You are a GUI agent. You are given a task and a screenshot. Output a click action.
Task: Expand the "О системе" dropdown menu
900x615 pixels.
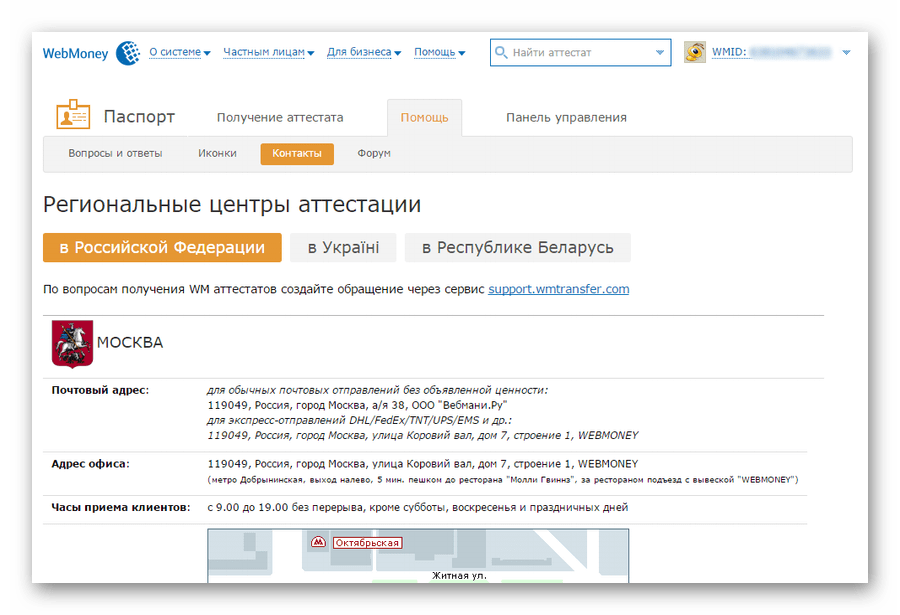coord(179,52)
